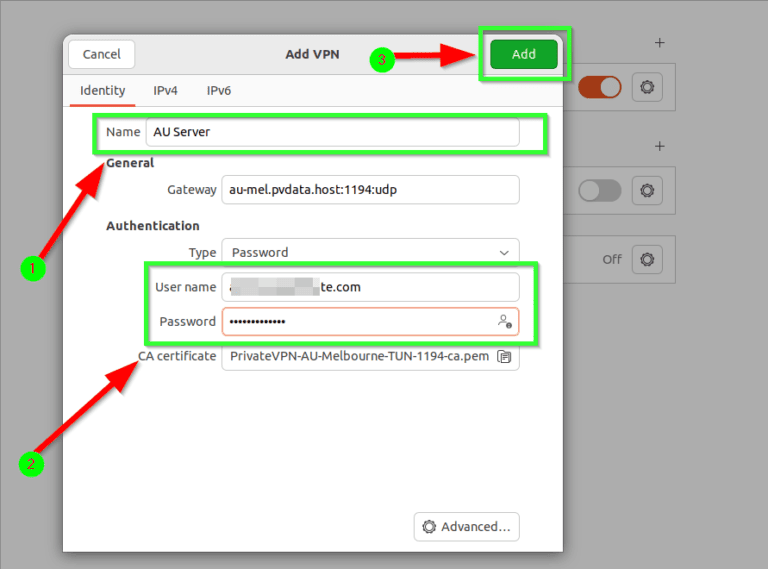Open the CA certificate file chooser icon
The width and height of the screenshot is (768, 569).
click(505, 356)
